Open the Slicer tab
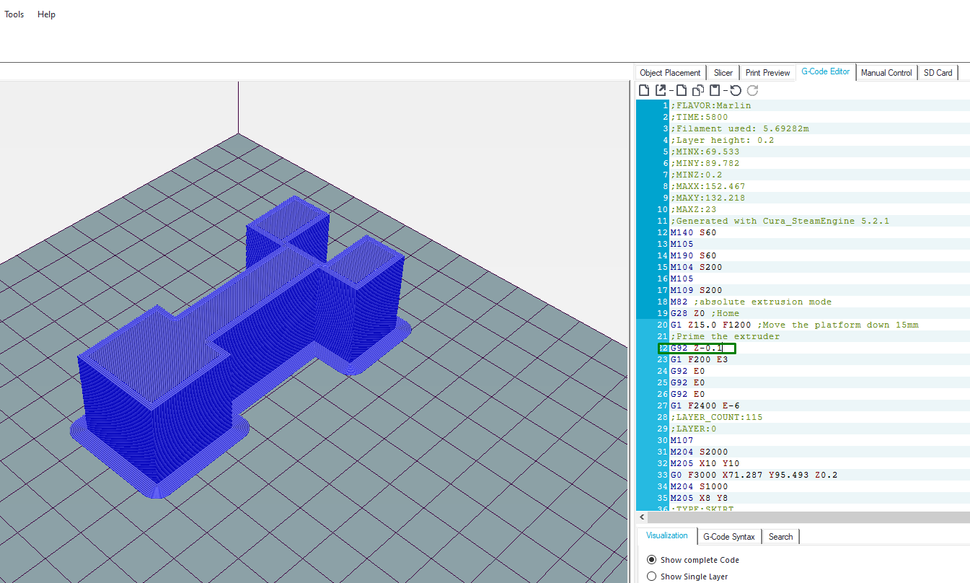Image resolution: width=970 pixels, height=583 pixels. [722, 72]
